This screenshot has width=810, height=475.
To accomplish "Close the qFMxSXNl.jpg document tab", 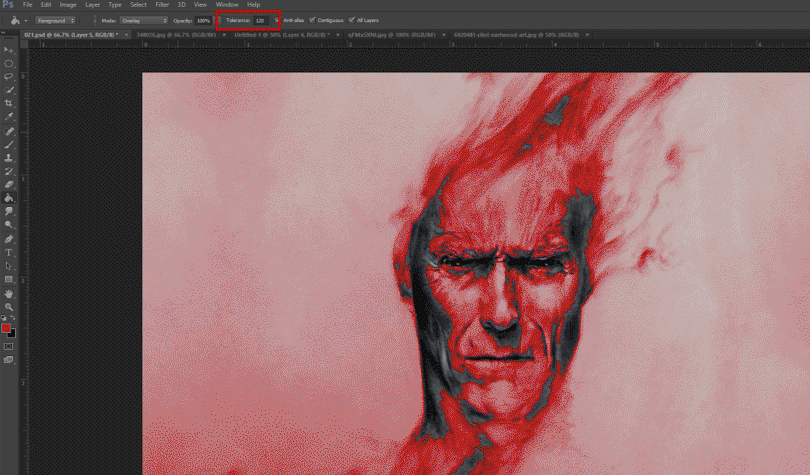I will [x=443, y=35].
